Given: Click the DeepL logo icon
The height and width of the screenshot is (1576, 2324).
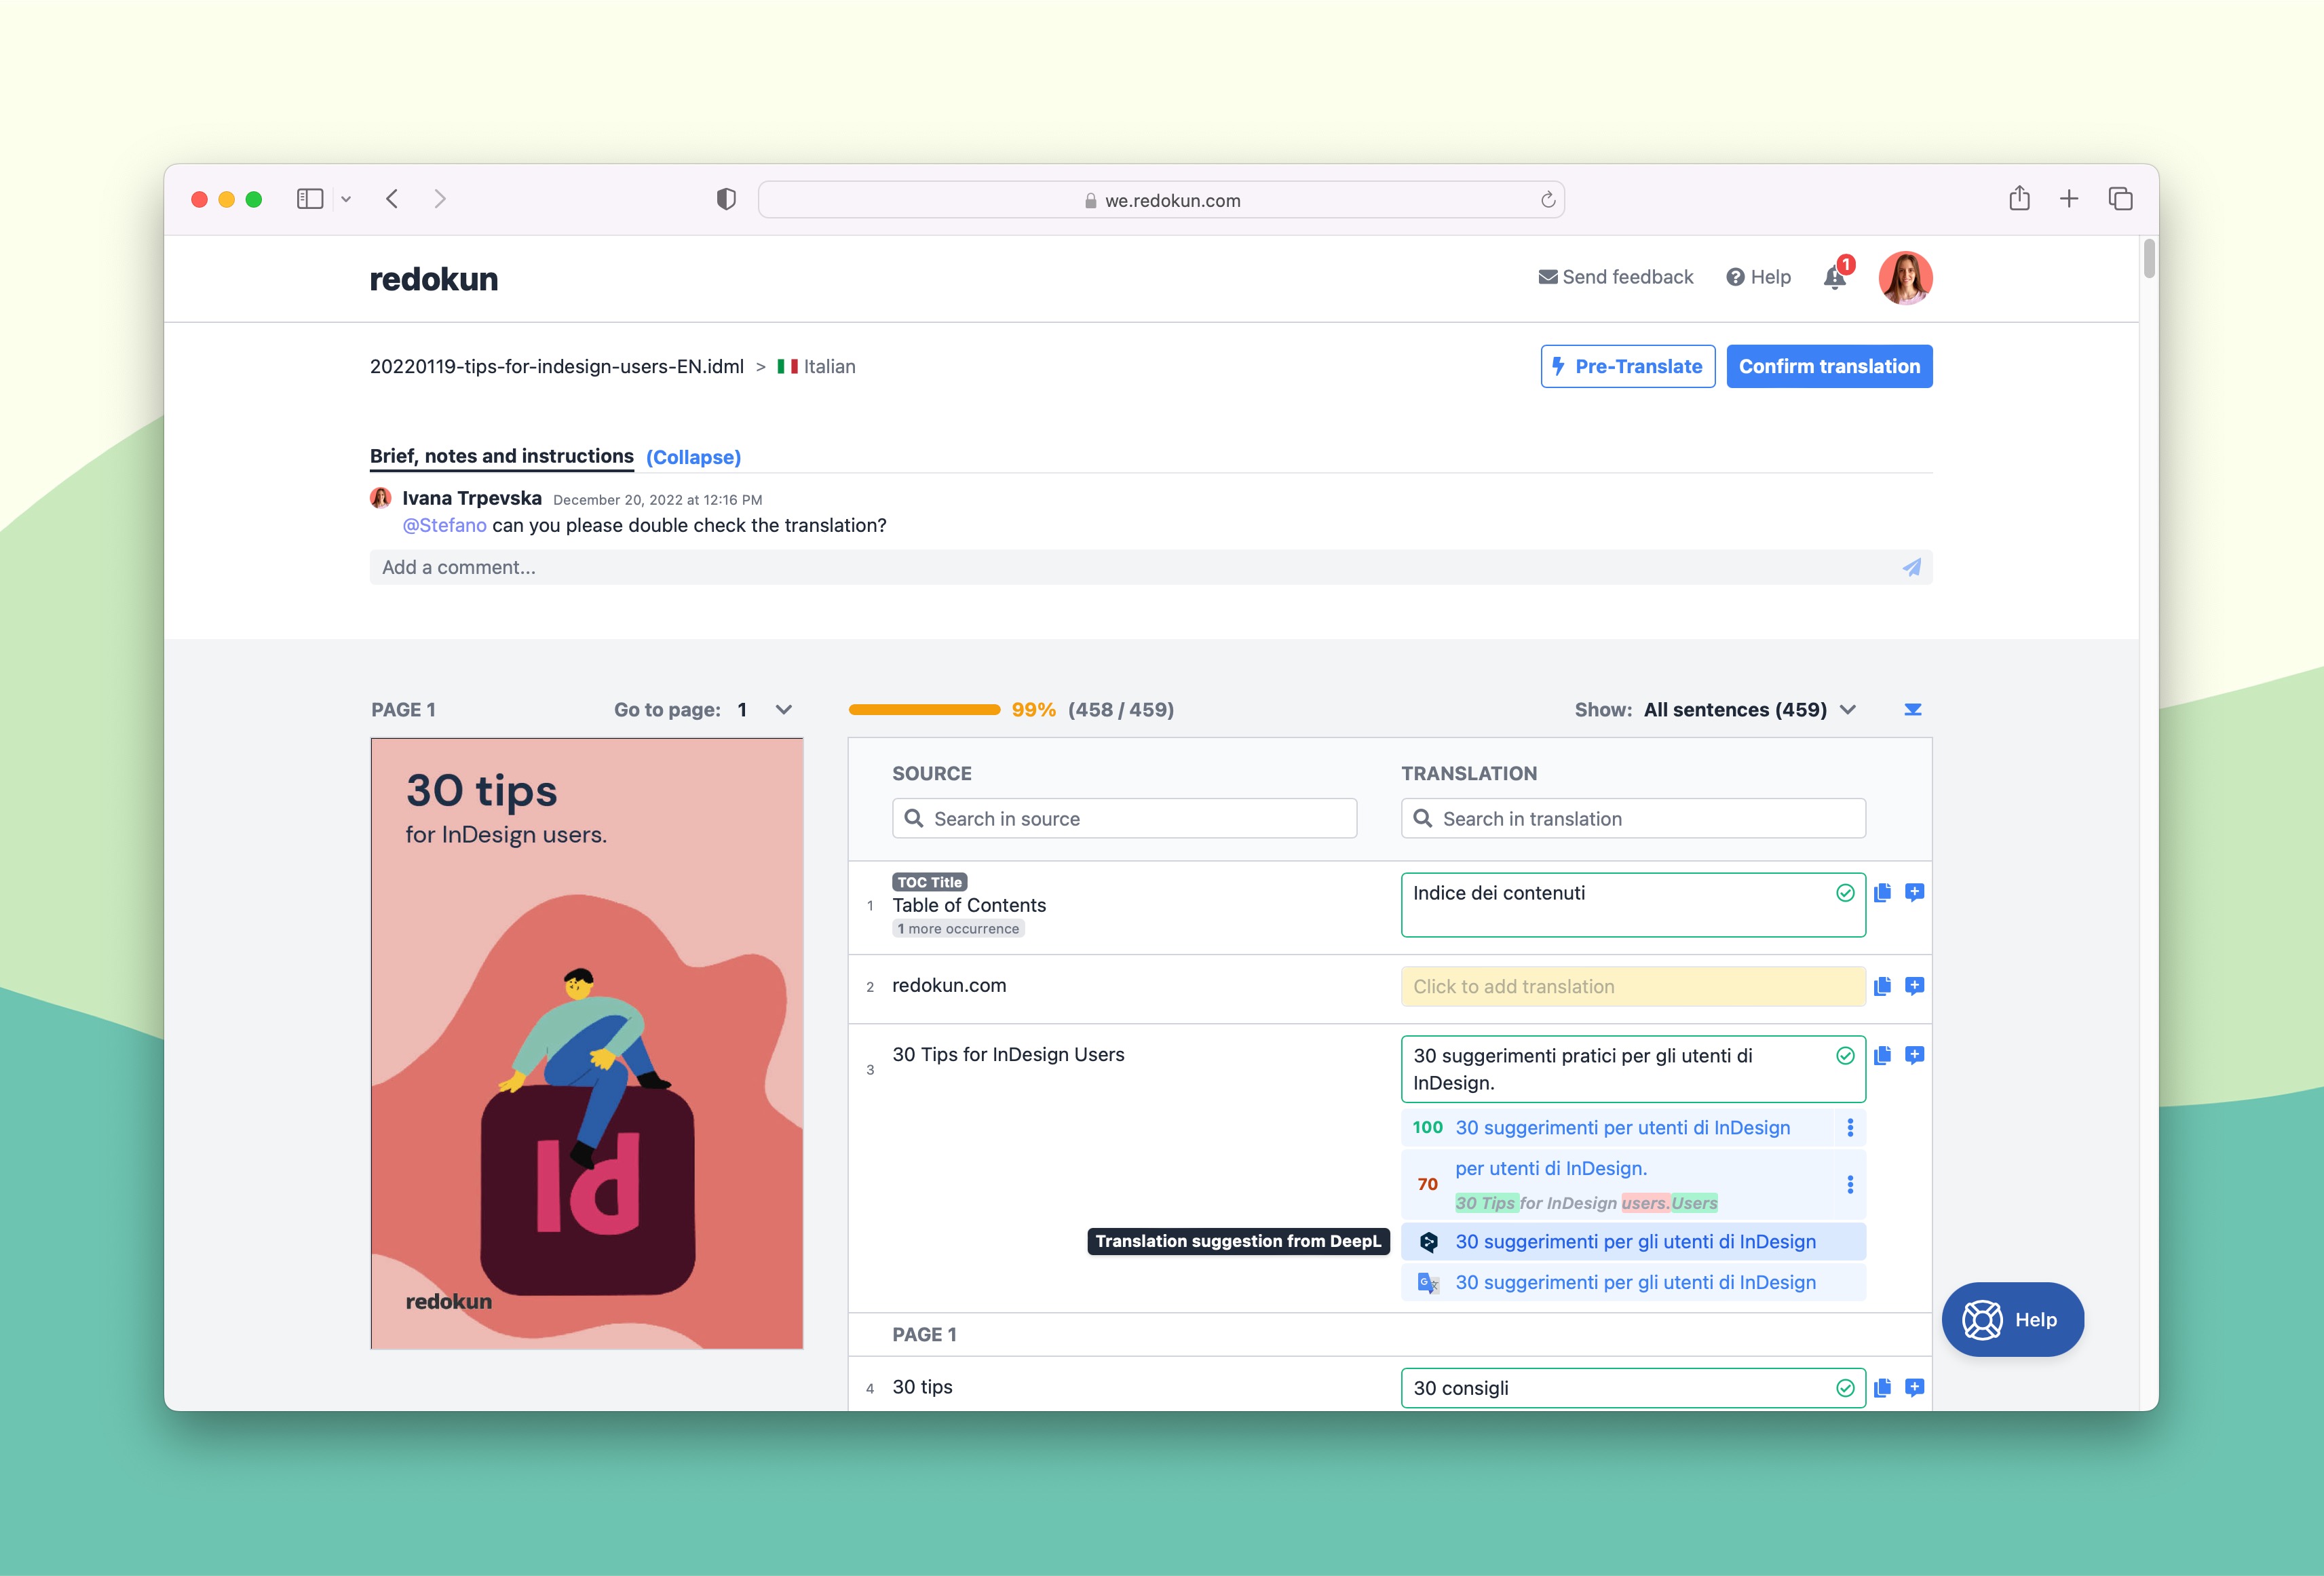Looking at the screenshot, I should pos(1428,1241).
